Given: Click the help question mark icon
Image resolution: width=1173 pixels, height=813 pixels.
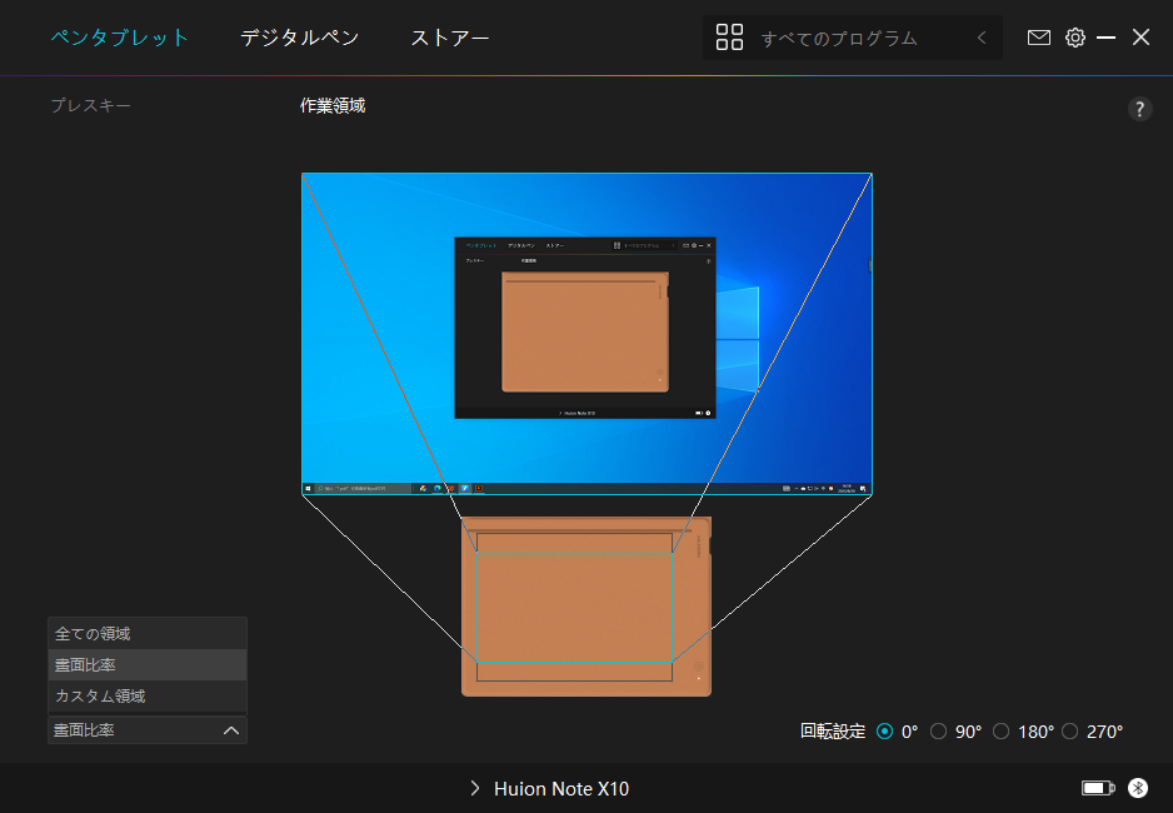Looking at the screenshot, I should coord(1139,108).
